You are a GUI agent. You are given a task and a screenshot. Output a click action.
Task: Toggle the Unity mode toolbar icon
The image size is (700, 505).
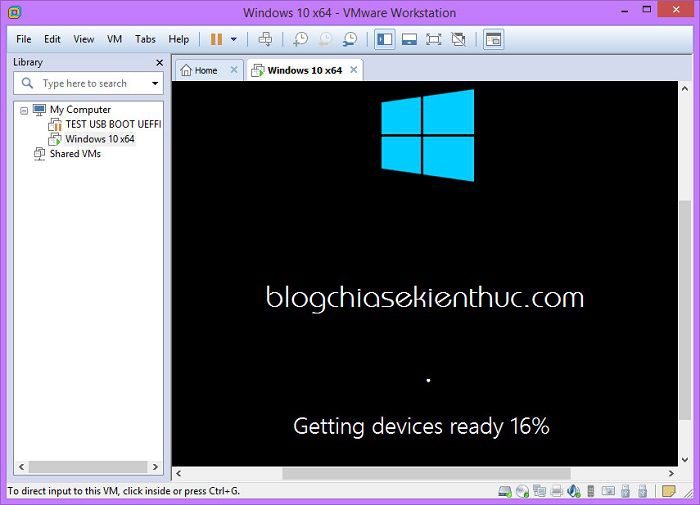[x=458, y=39]
